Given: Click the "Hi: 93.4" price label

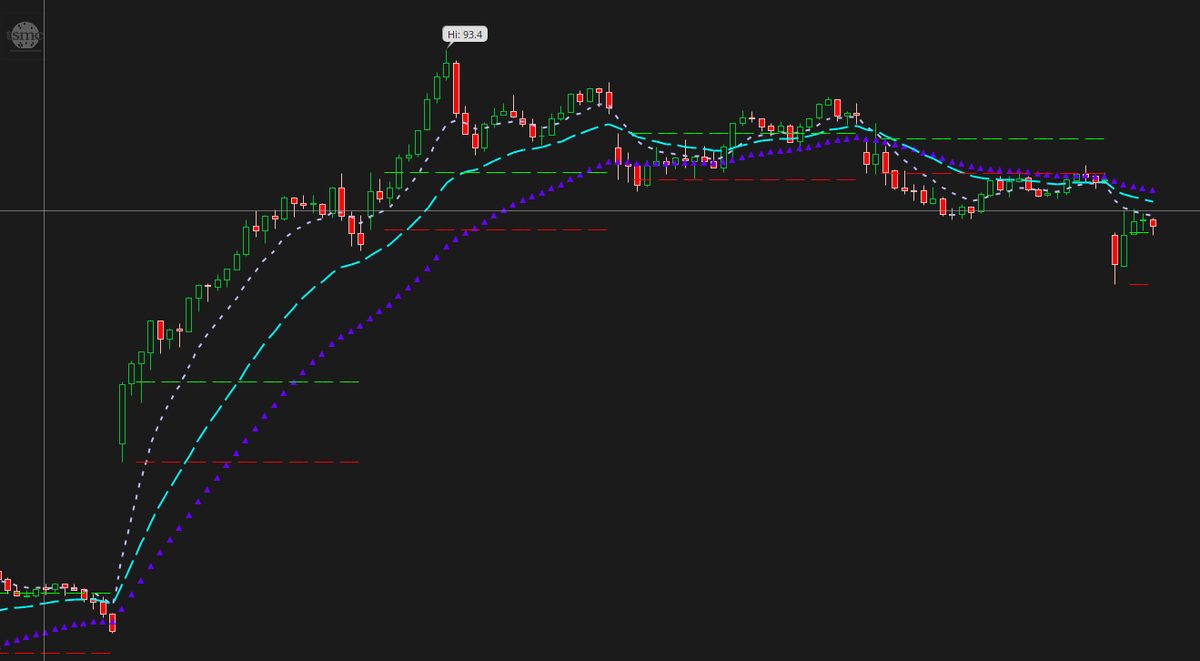Looking at the screenshot, I should 465,34.
